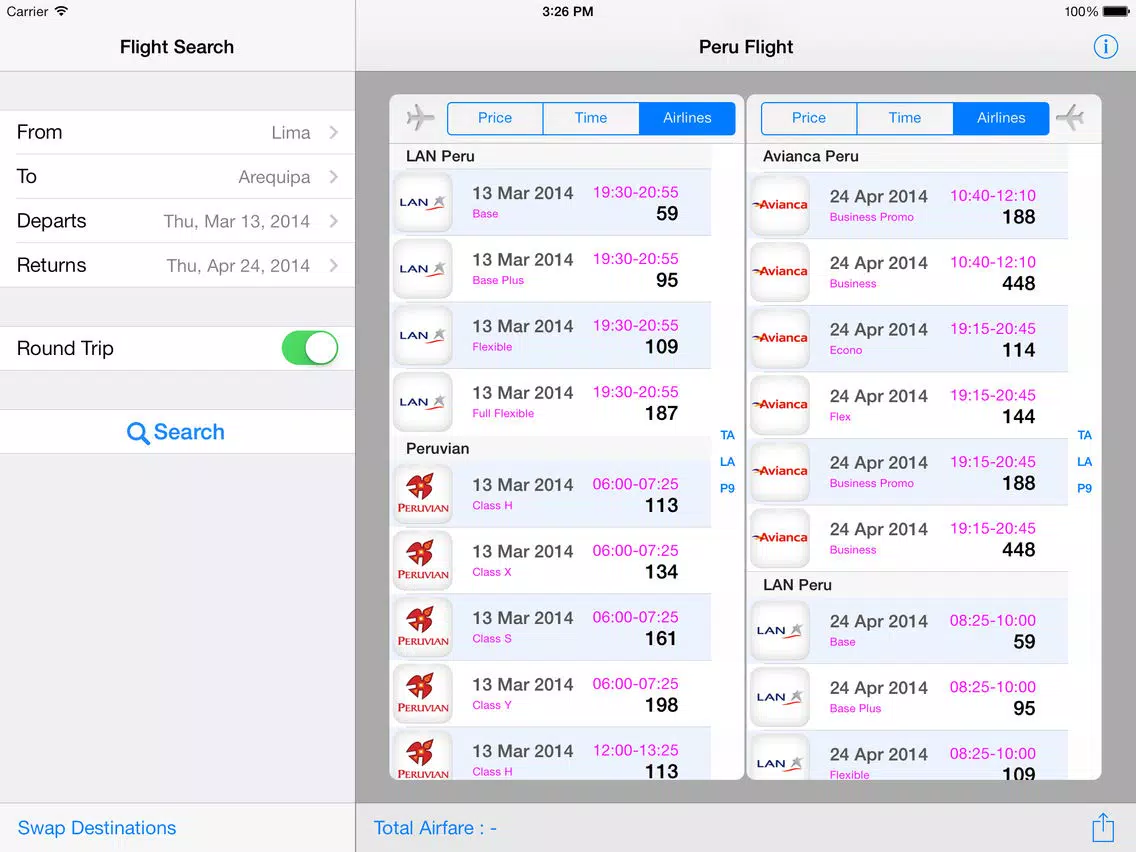Sort returning flights by Time
This screenshot has width=1136, height=852.
click(904, 118)
